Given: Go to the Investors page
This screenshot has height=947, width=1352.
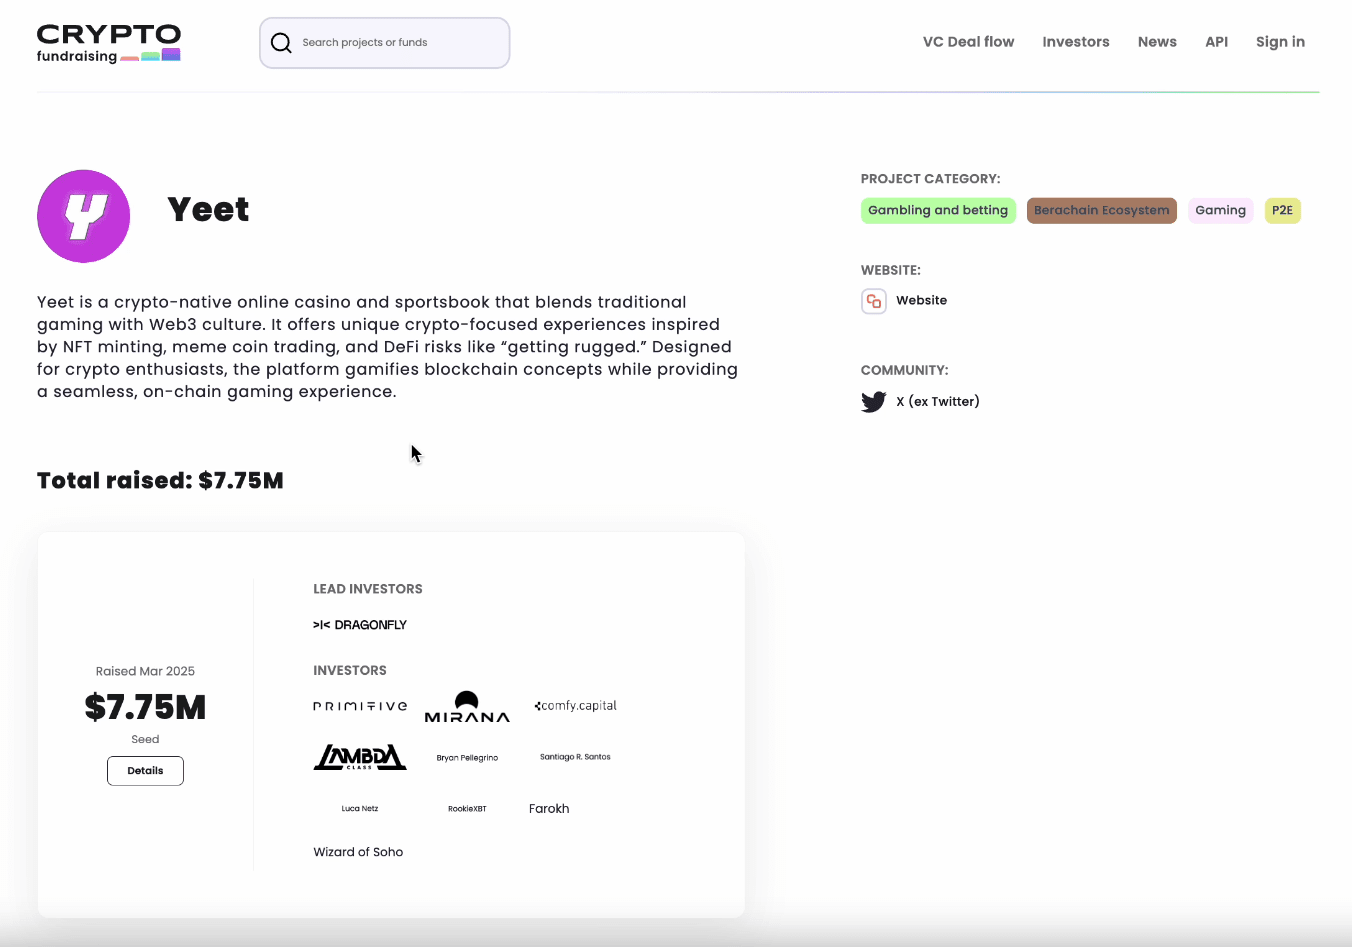Looking at the screenshot, I should (x=1076, y=42).
